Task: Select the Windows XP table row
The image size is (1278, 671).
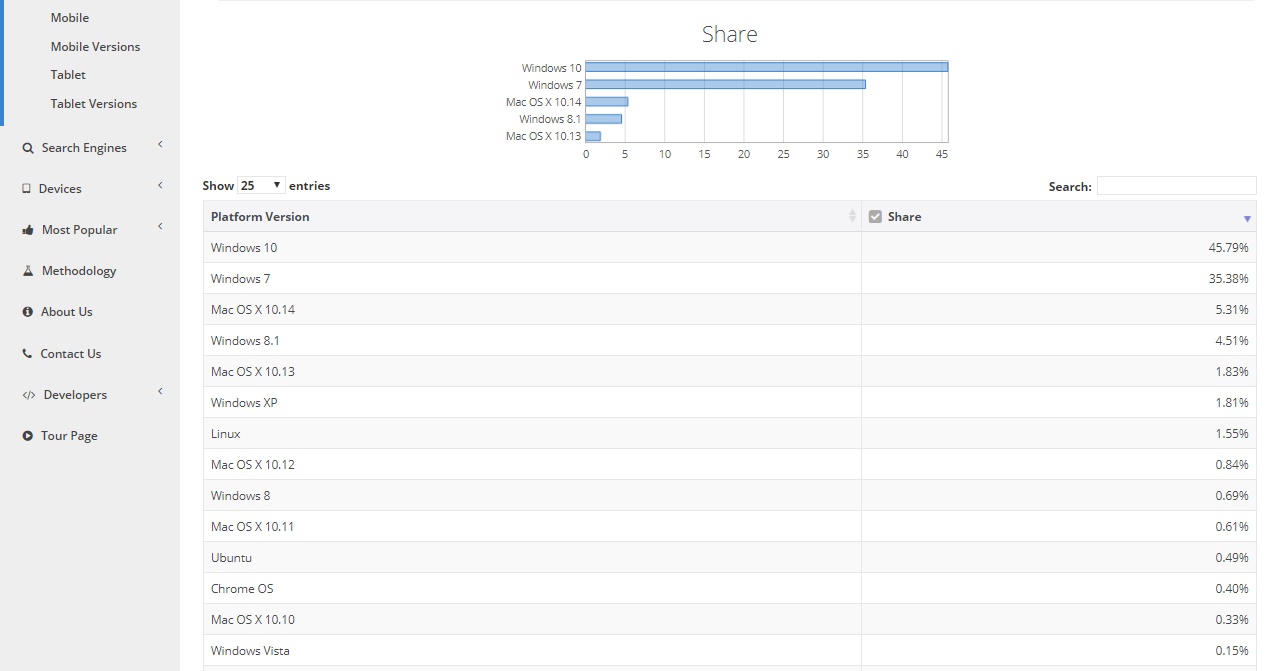Action: [x=730, y=403]
